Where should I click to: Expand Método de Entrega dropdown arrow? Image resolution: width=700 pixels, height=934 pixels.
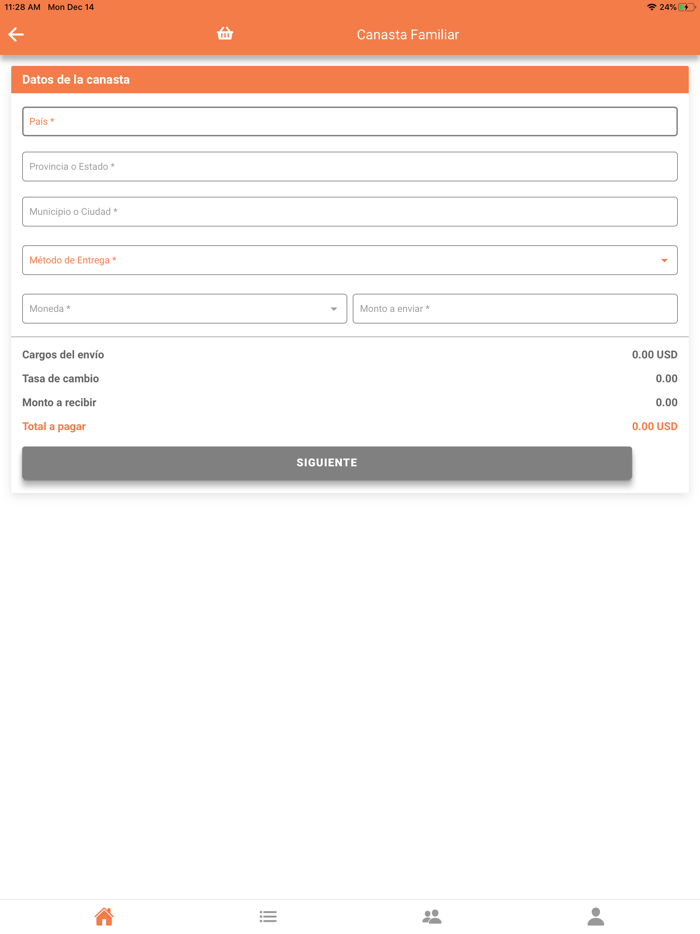pos(664,261)
